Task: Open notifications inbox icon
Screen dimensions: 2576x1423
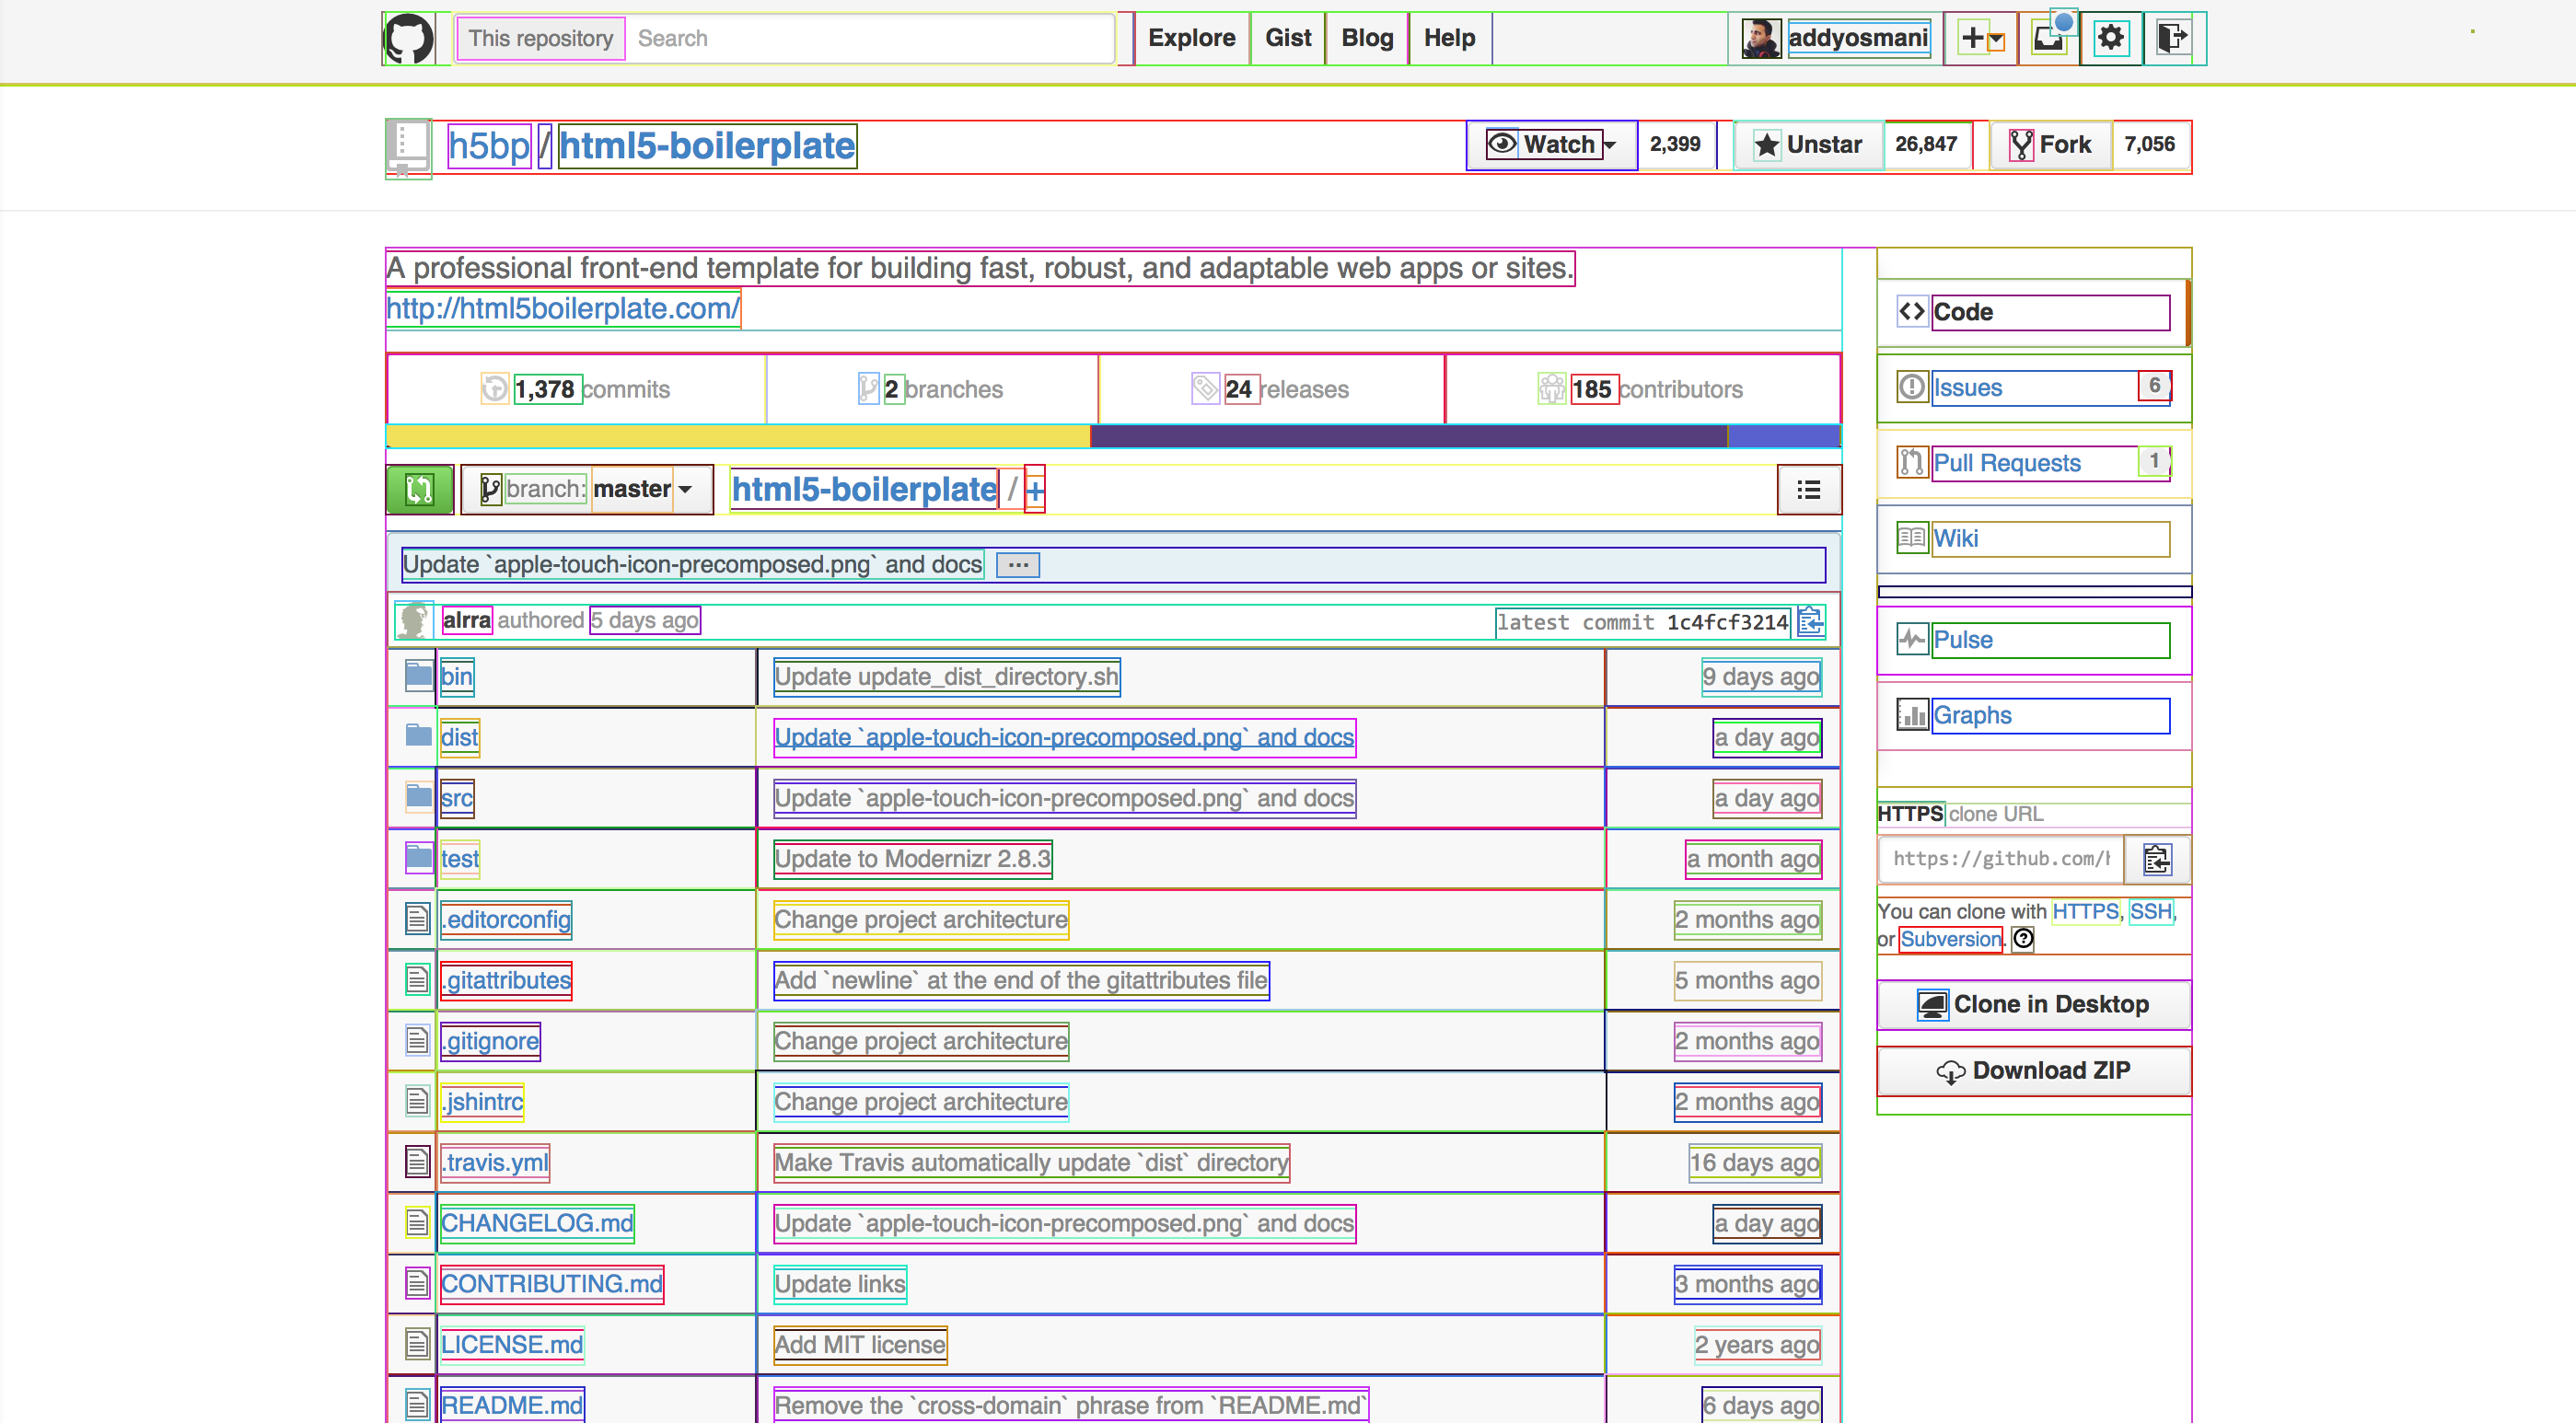Action: click(2048, 38)
